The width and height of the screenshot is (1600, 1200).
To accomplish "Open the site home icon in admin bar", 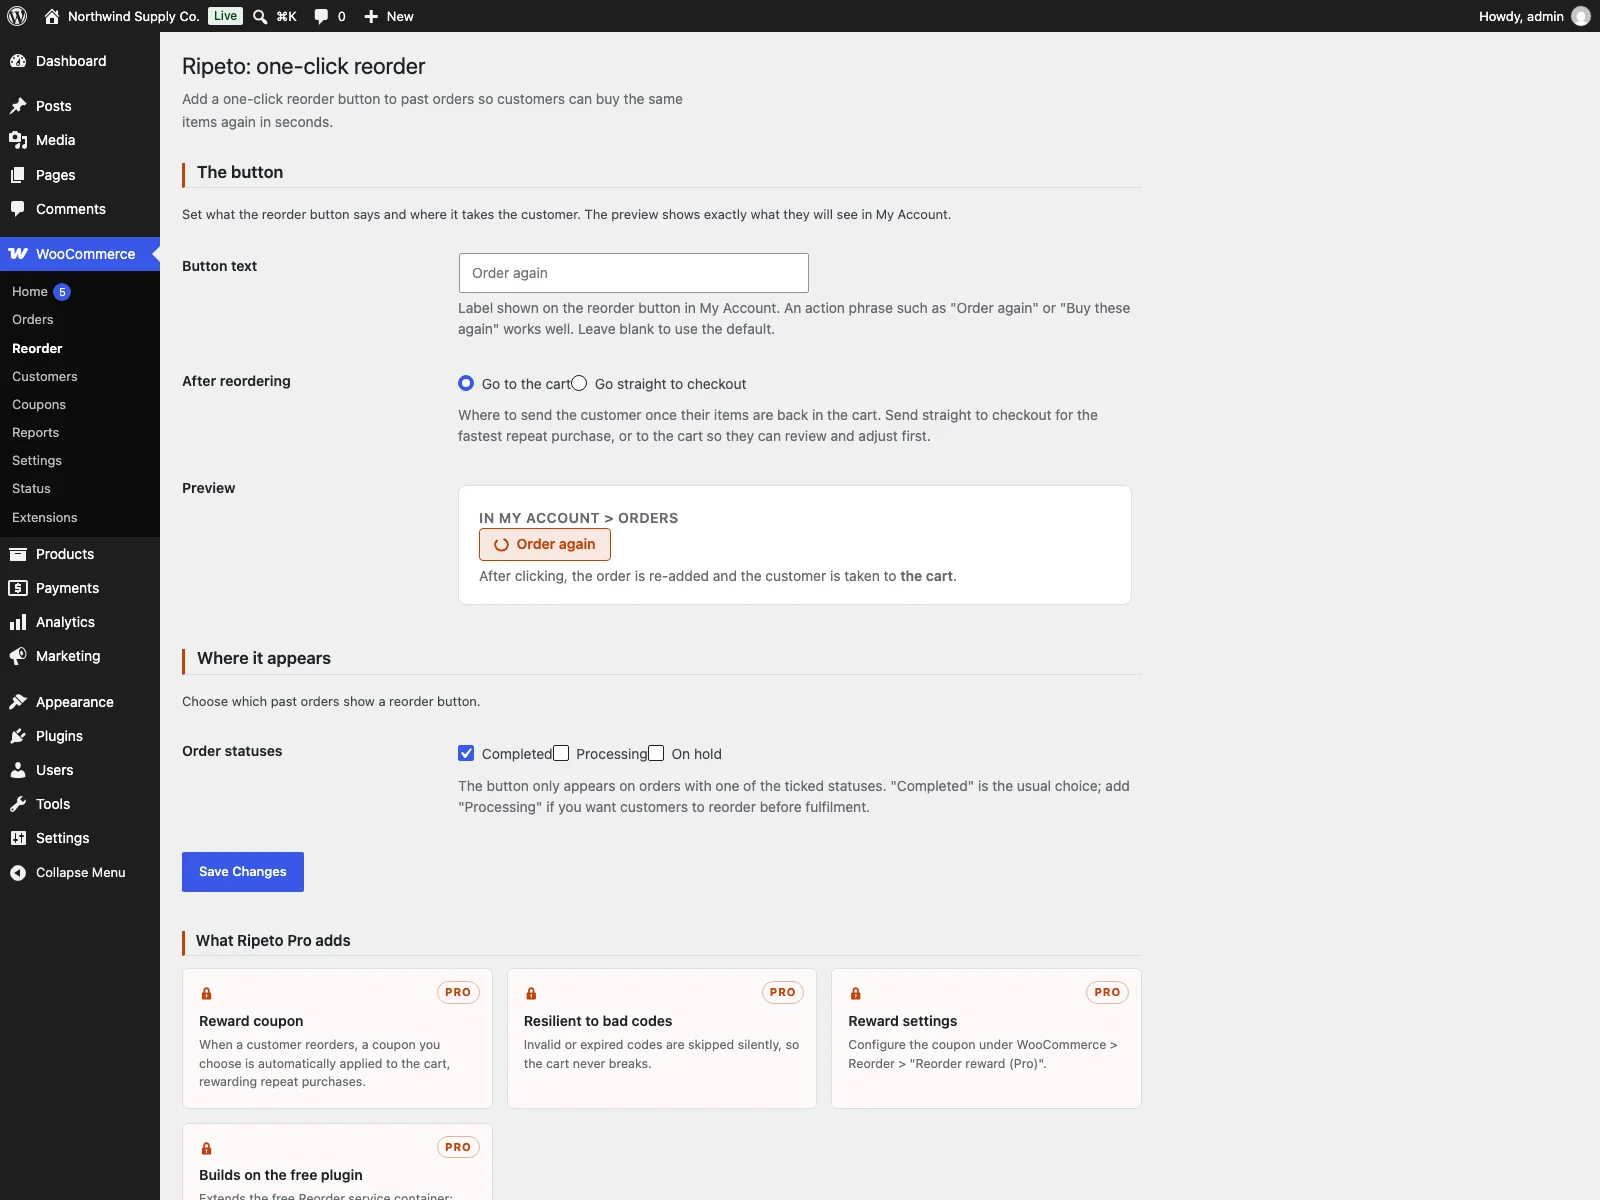I will tap(52, 16).
